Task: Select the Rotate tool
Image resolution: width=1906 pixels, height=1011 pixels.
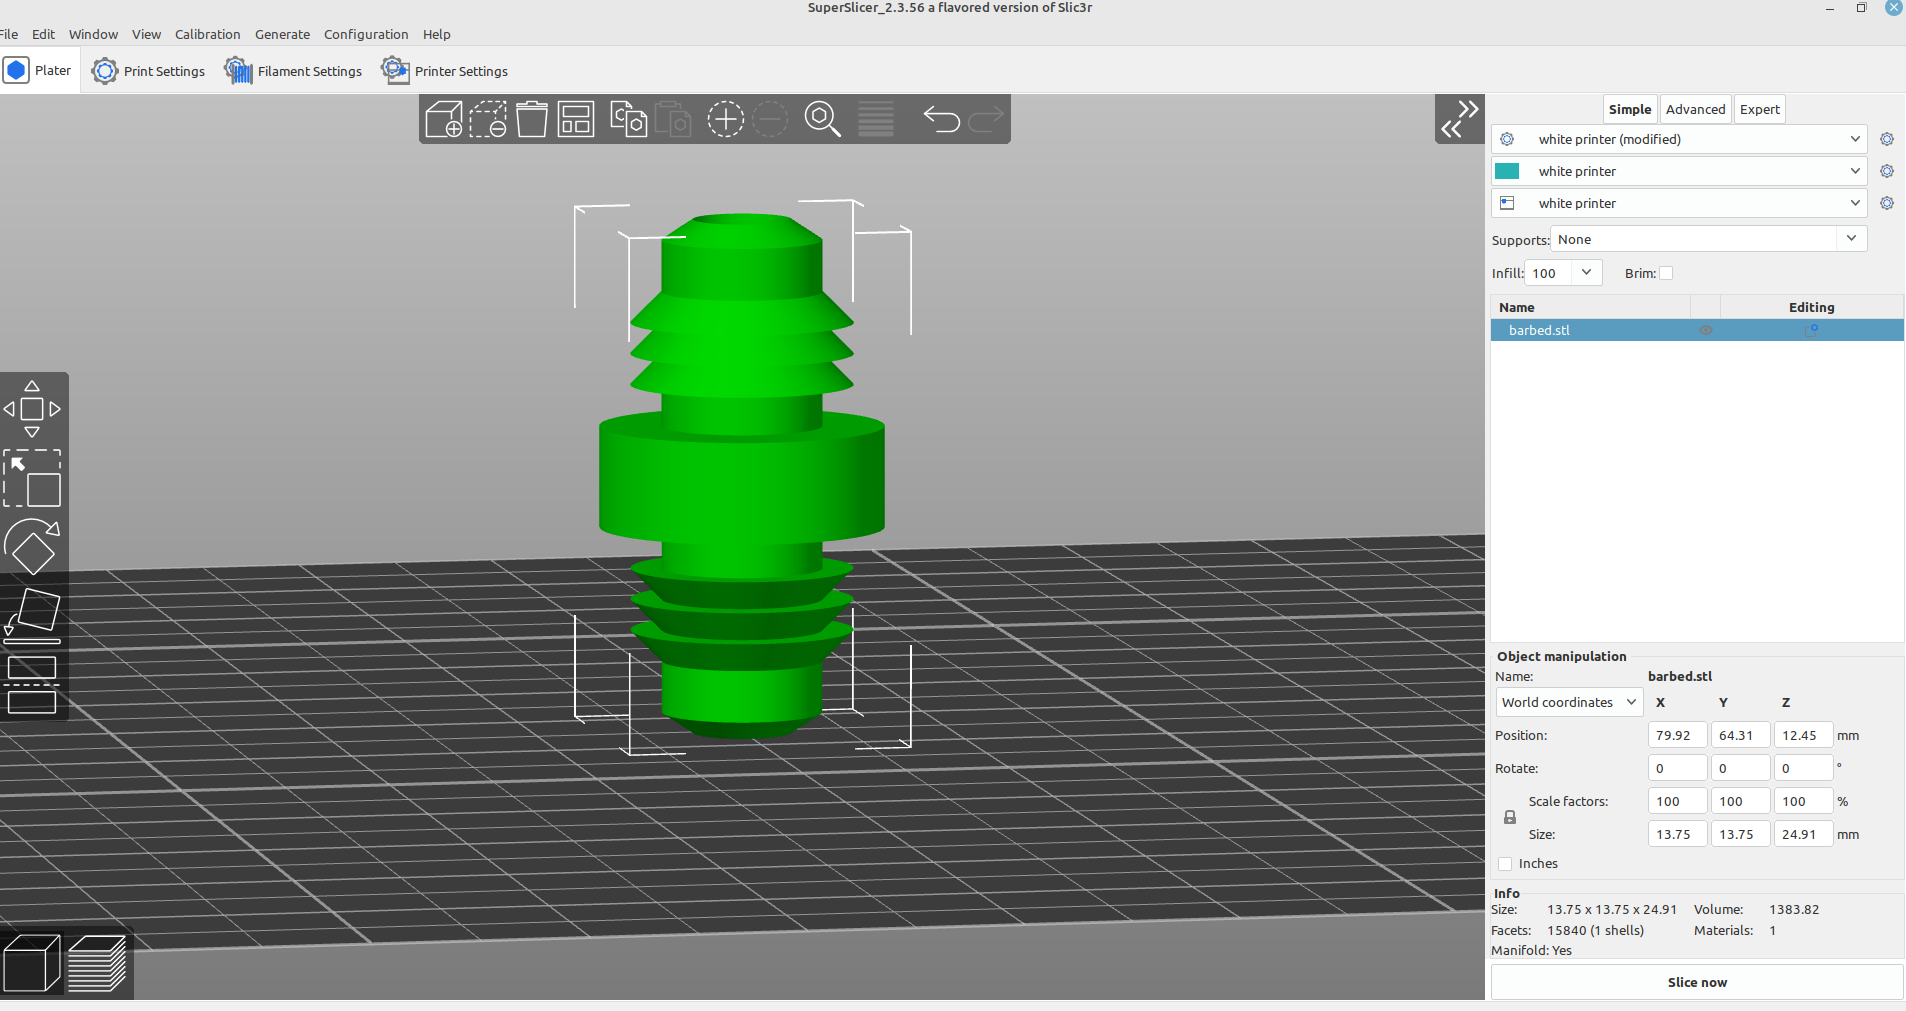Action: coord(33,546)
